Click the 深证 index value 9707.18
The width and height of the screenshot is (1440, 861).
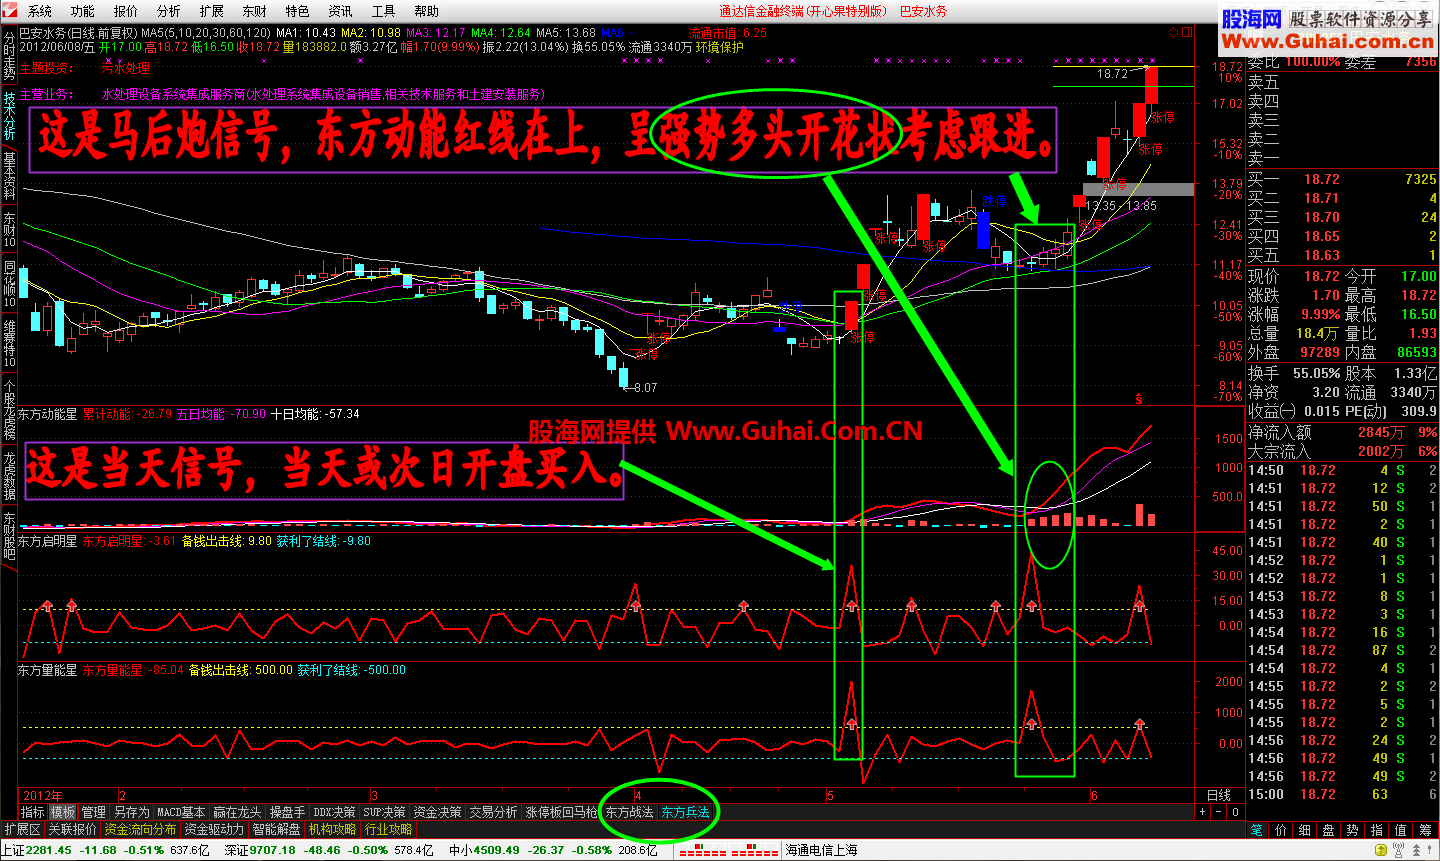pyautogui.click(x=273, y=850)
